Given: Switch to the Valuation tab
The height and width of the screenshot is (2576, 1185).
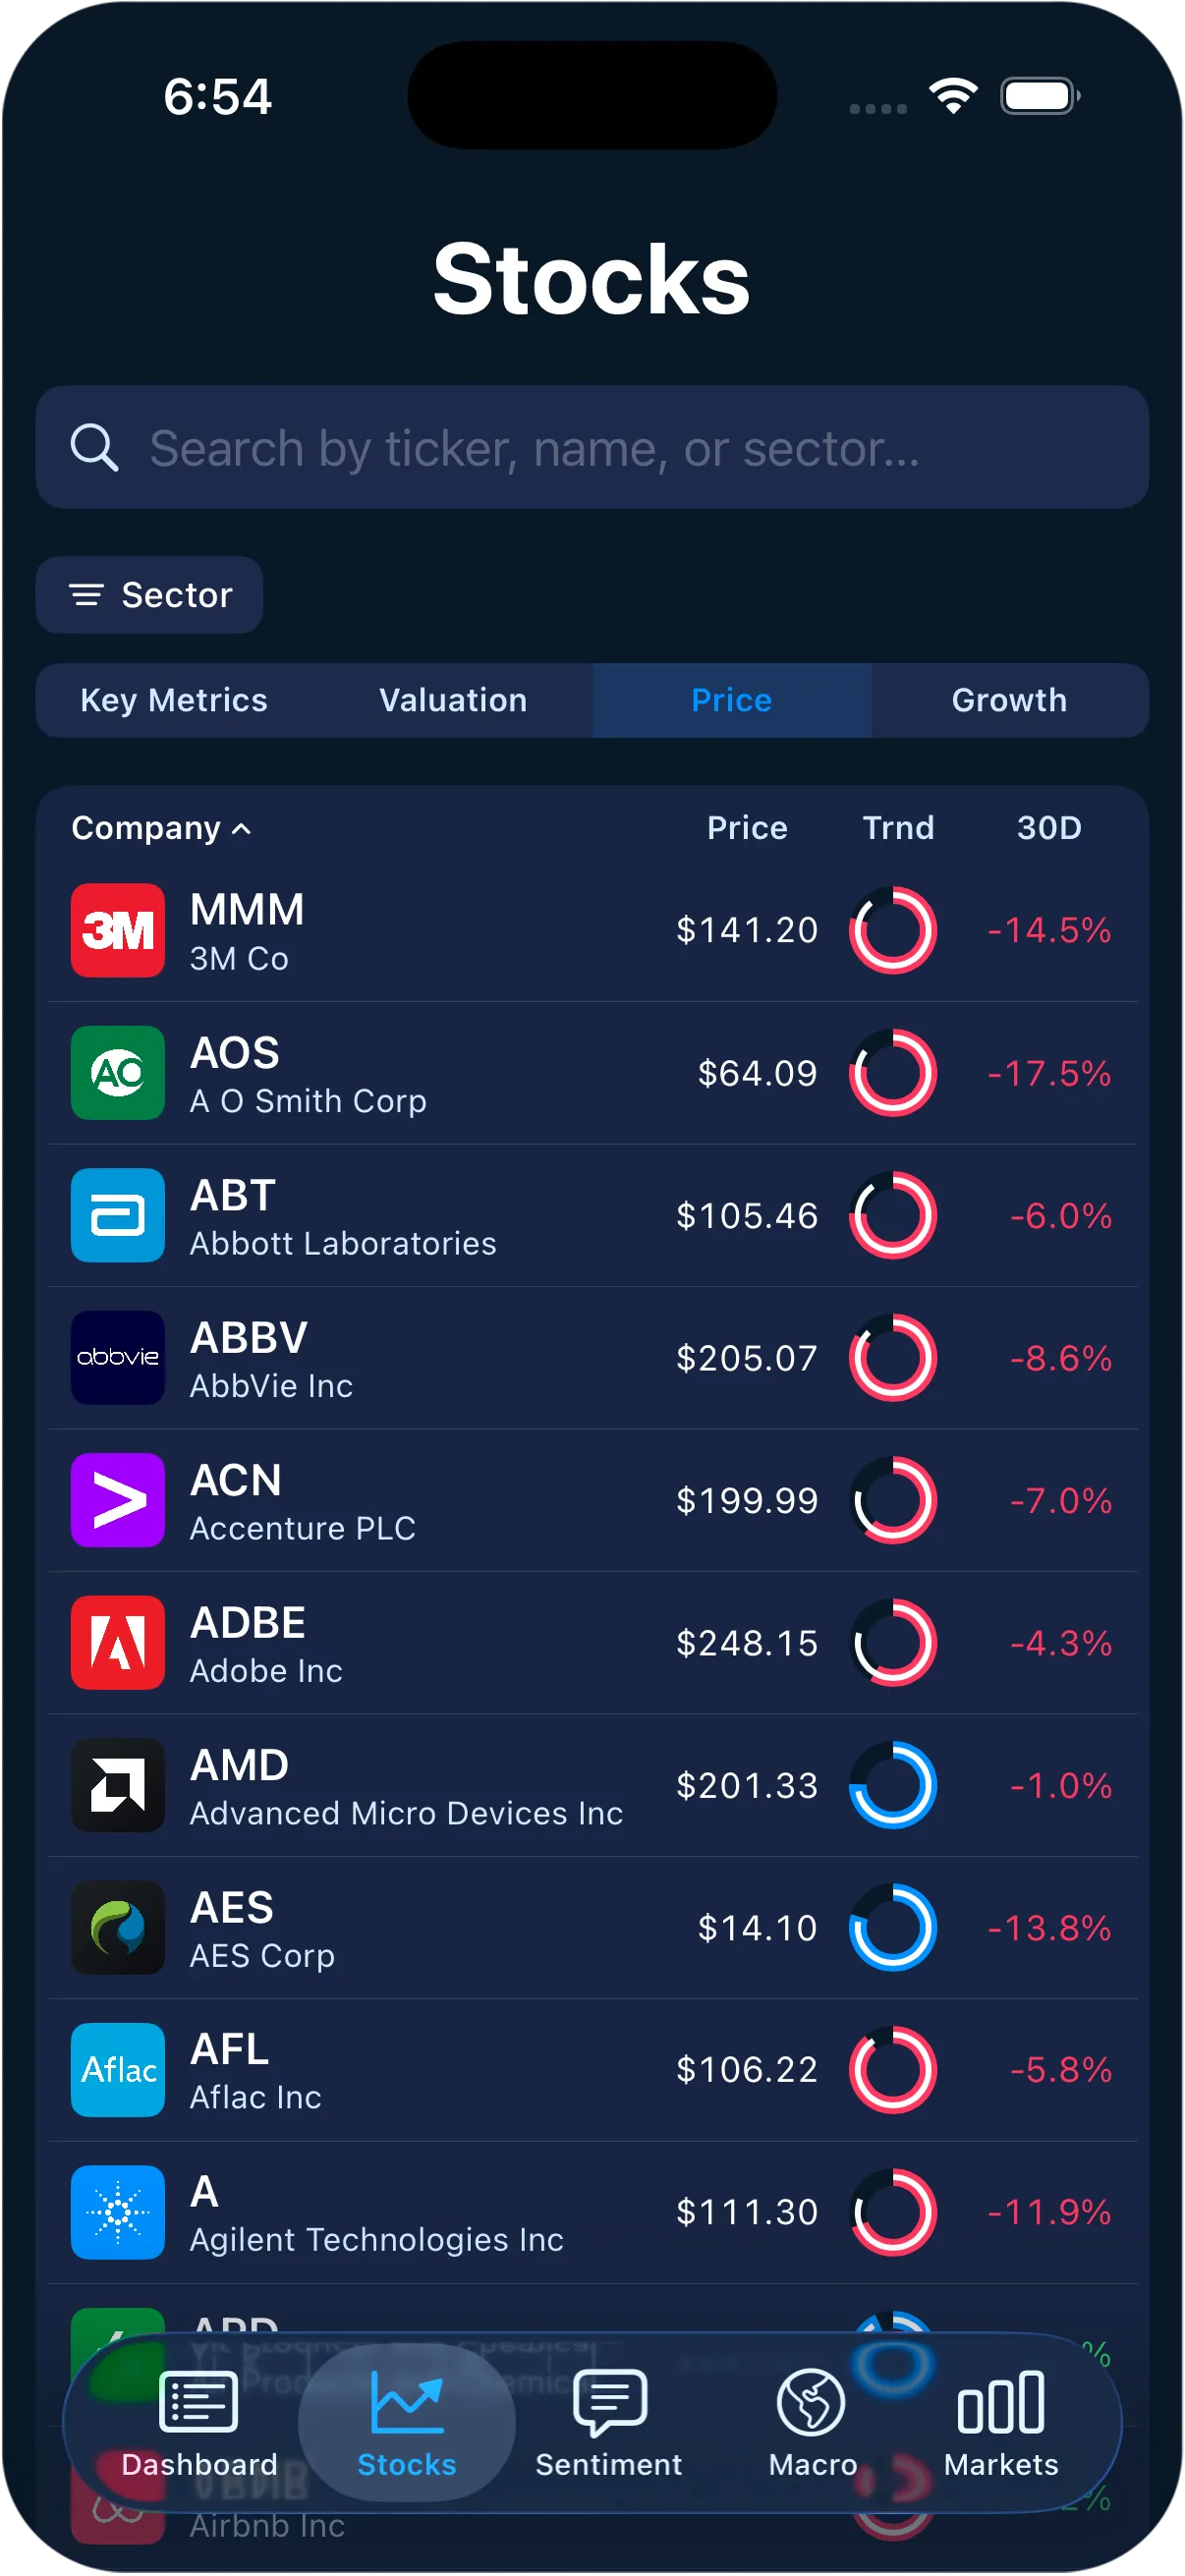Looking at the screenshot, I should (x=453, y=700).
